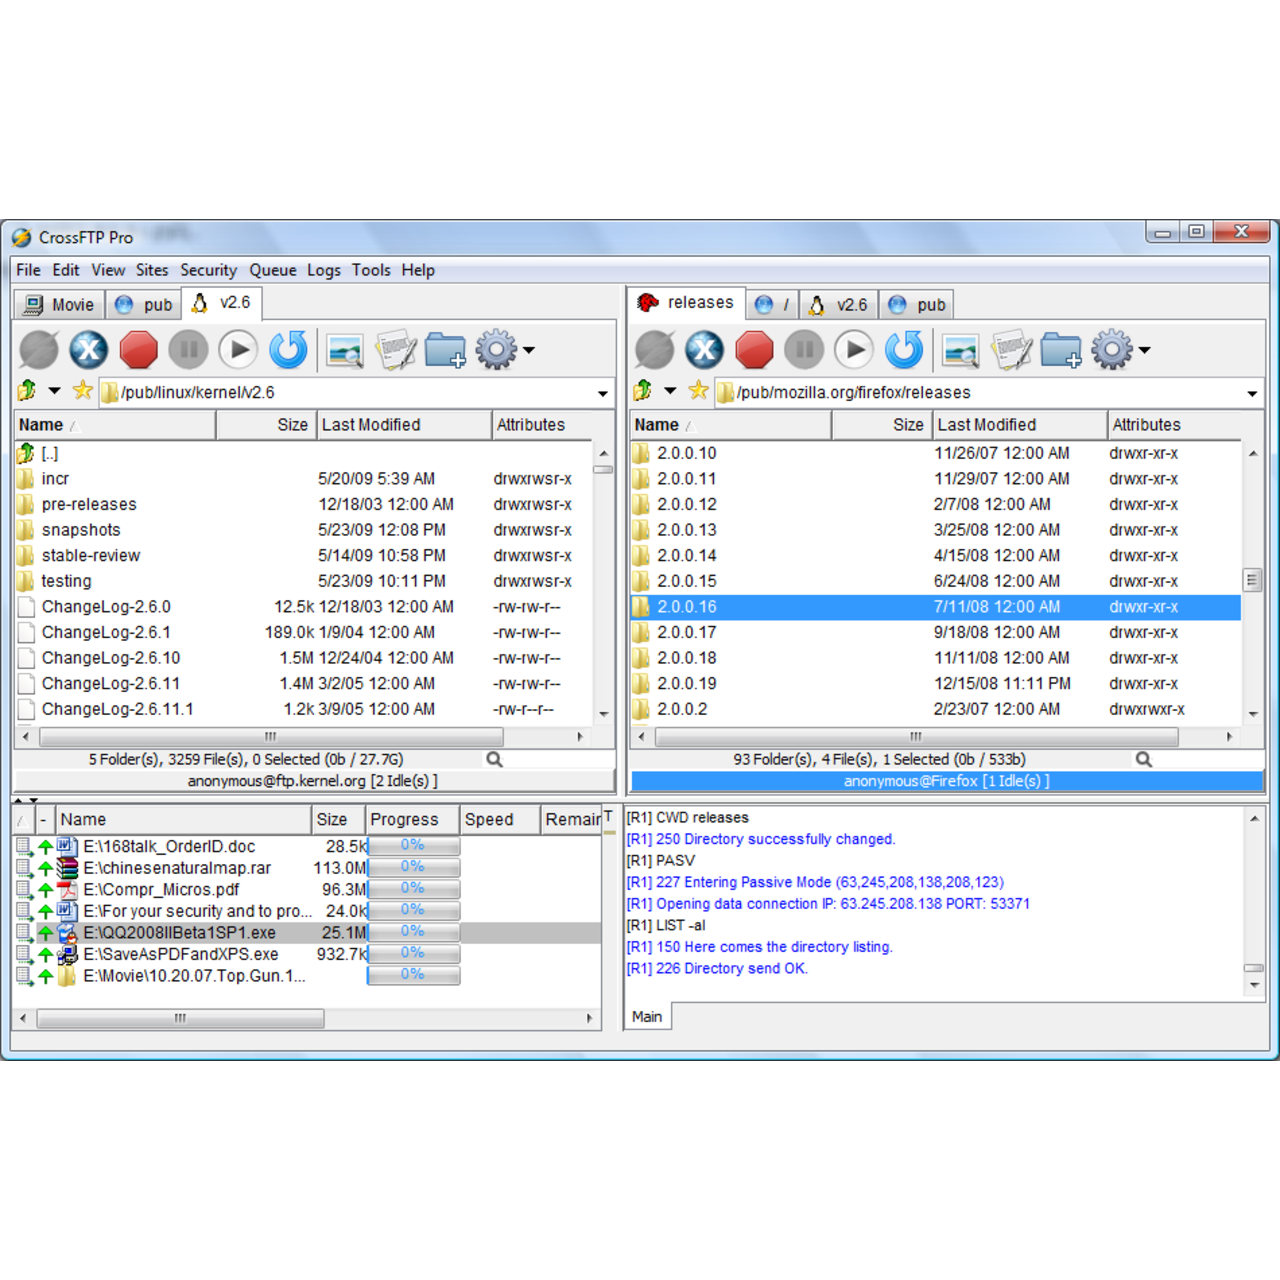
Task: Click the red stop icon in right pane
Action: click(755, 350)
